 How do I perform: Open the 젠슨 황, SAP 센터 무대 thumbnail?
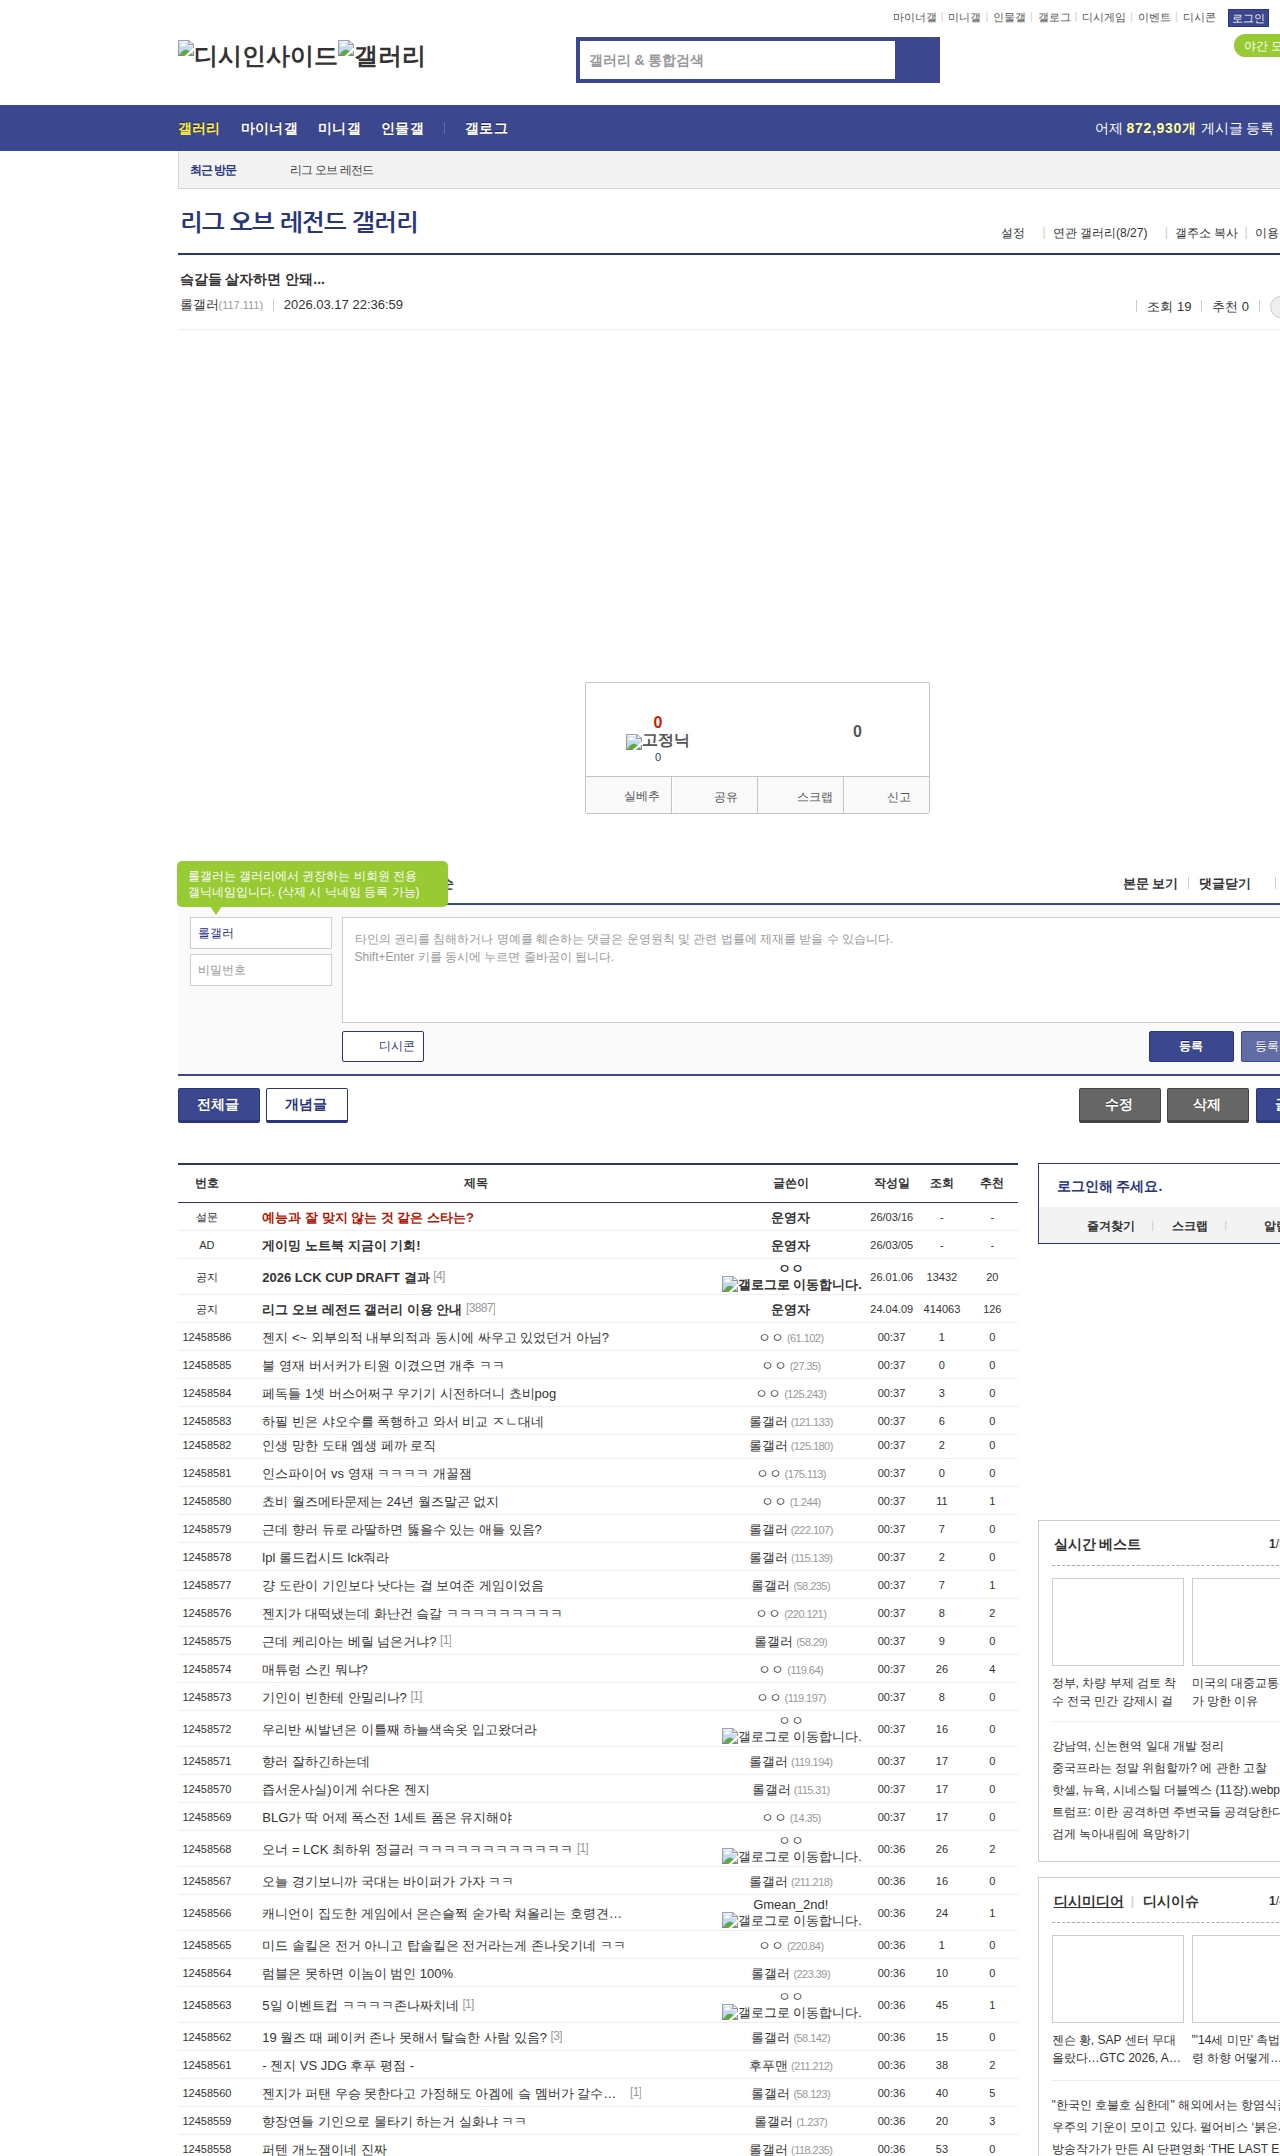click(x=1118, y=1978)
